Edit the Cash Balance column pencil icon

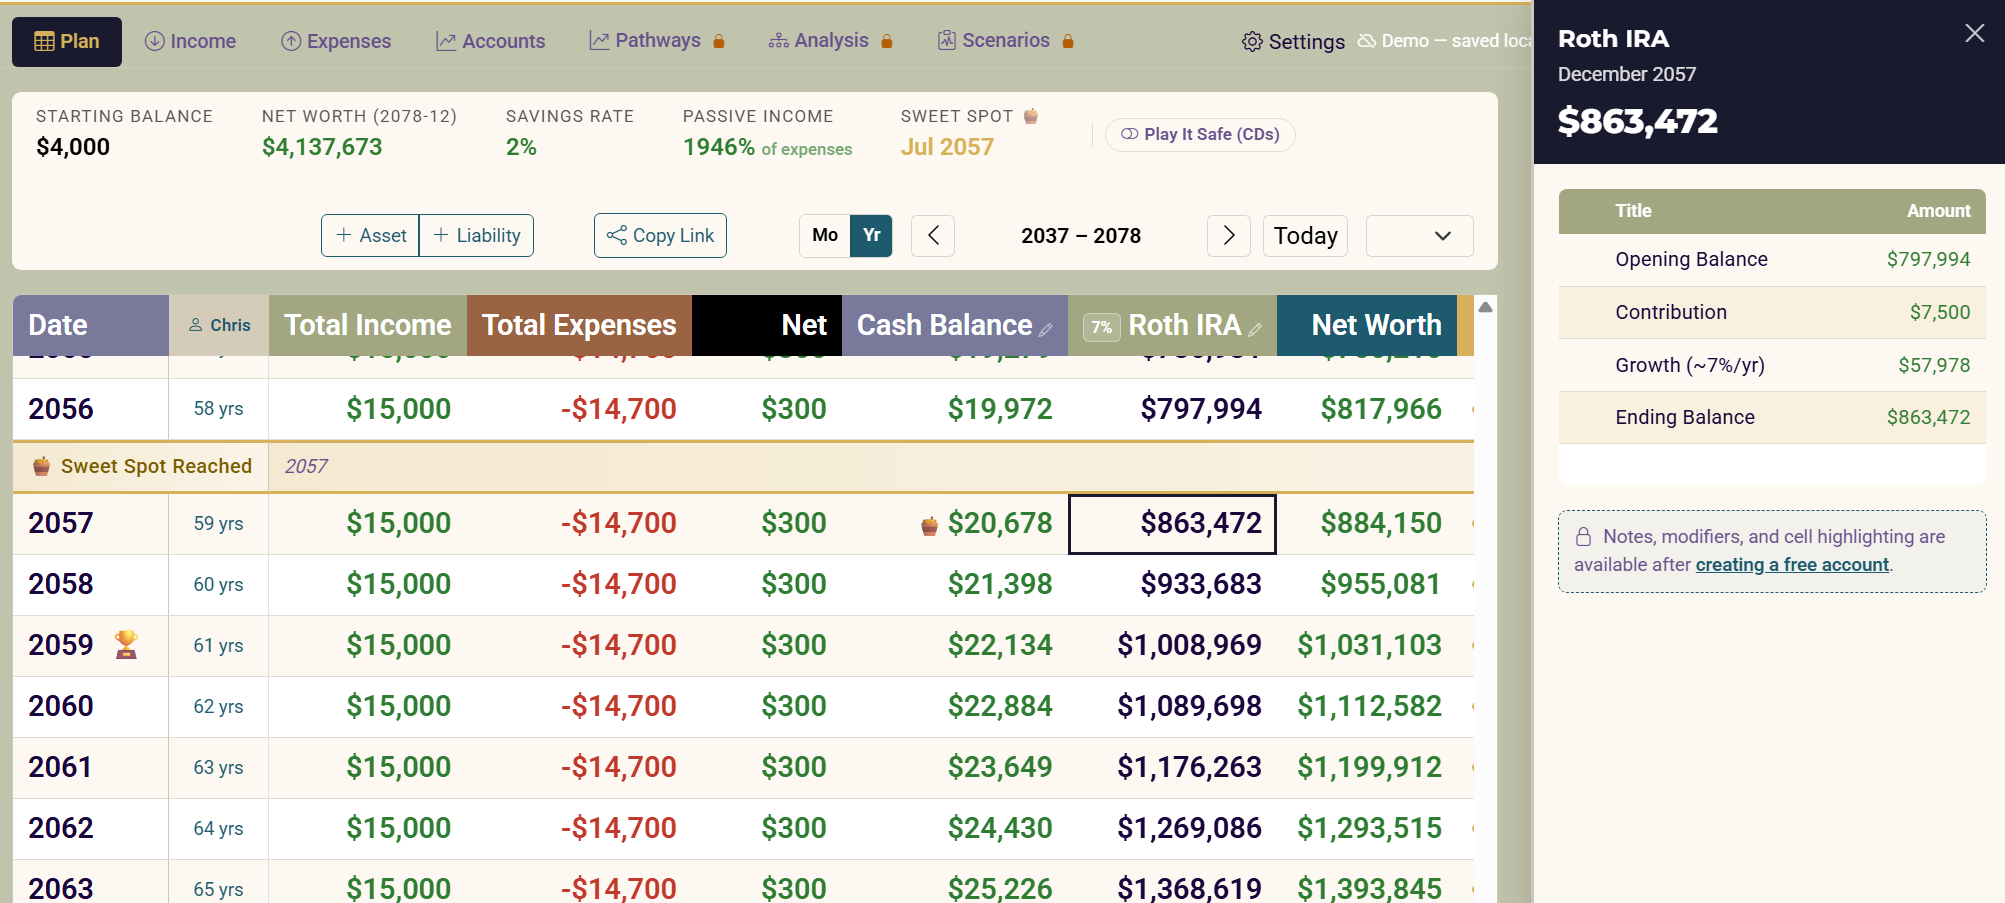[1046, 329]
